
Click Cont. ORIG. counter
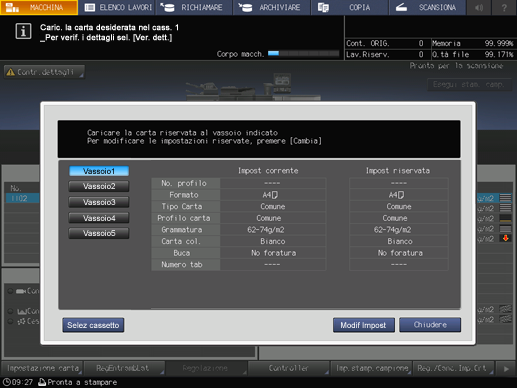click(x=385, y=43)
